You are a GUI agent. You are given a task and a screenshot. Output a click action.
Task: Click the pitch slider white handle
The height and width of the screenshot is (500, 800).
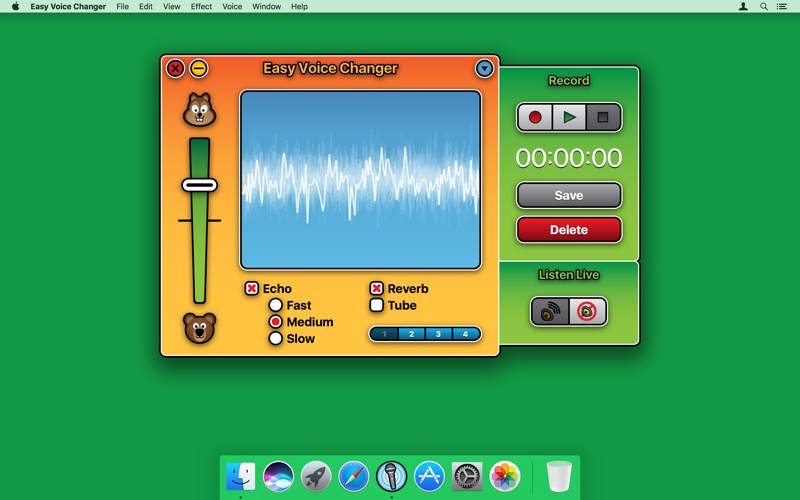tap(199, 185)
